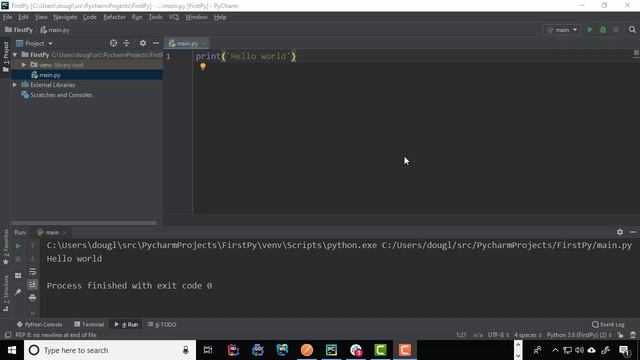
Task: Print the Run console output
Action: tap(33, 298)
